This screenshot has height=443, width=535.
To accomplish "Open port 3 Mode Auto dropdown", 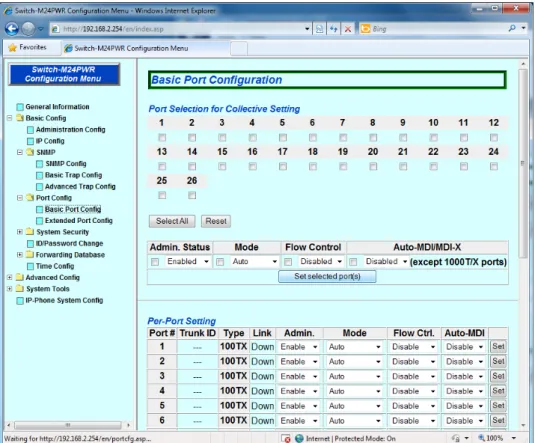I will coord(355,376).
